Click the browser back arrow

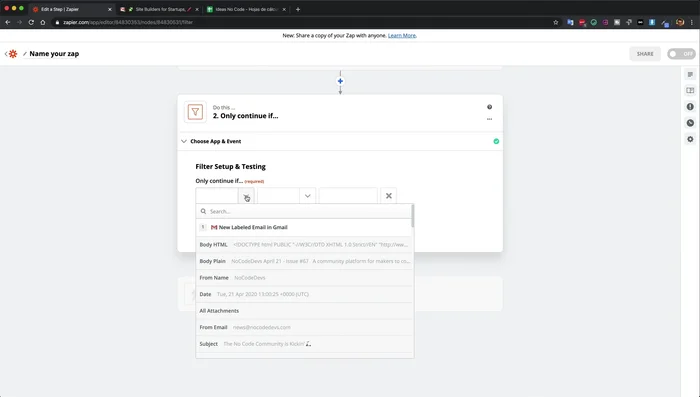[8, 22]
